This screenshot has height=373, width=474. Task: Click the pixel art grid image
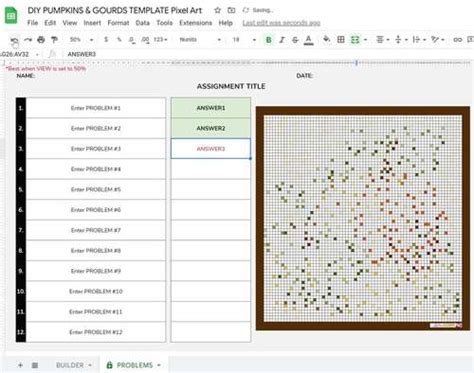(x=363, y=218)
